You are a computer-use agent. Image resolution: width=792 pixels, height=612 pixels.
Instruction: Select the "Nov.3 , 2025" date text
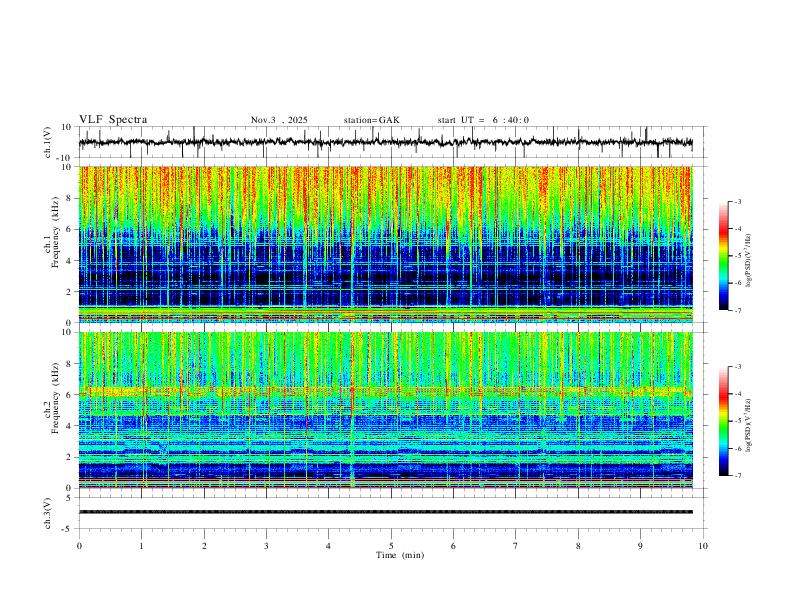[x=279, y=120]
